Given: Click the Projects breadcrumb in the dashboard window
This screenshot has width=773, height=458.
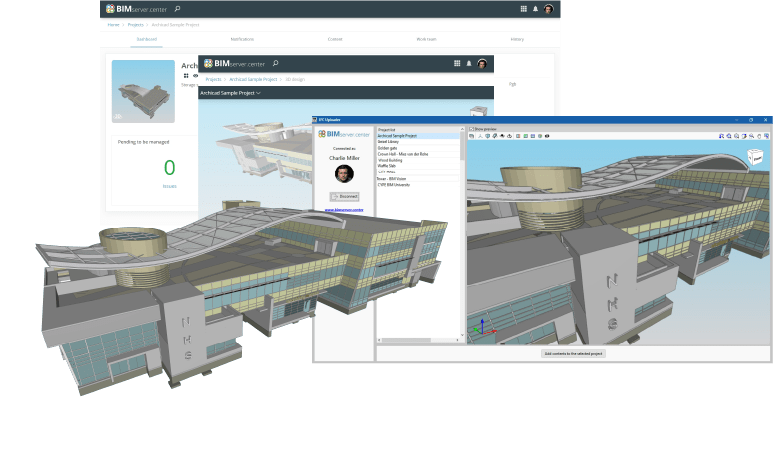Looking at the screenshot, I should click(136, 25).
